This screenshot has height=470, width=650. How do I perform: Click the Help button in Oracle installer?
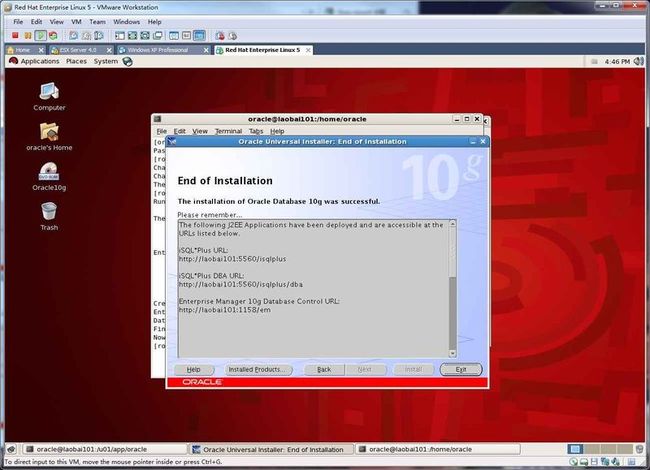point(194,369)
